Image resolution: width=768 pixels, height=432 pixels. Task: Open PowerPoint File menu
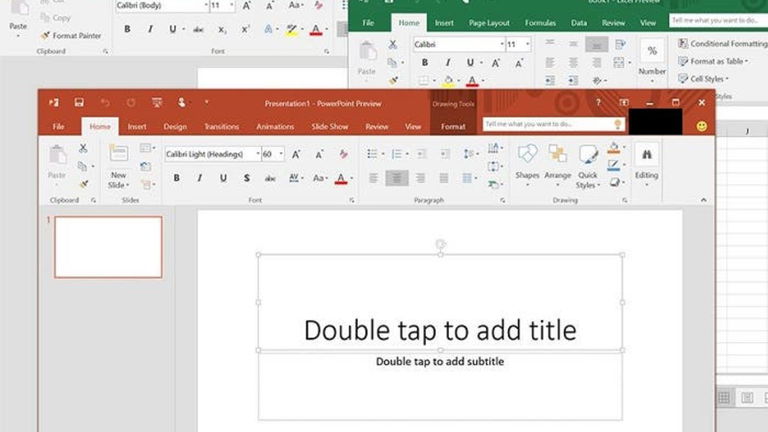click(x=58, y=126)
